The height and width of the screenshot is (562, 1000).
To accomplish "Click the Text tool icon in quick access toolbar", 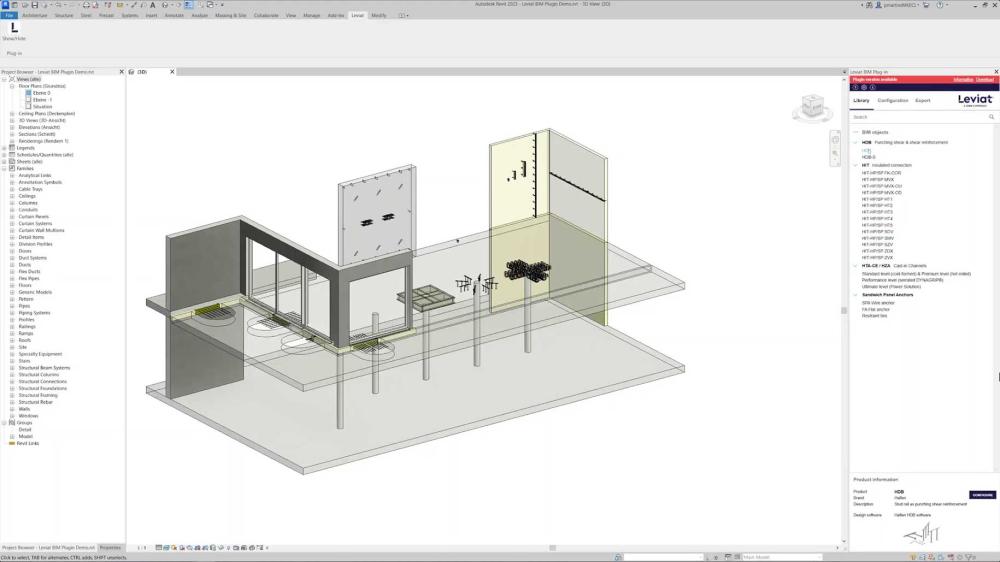I will click(x=152, y=4).
